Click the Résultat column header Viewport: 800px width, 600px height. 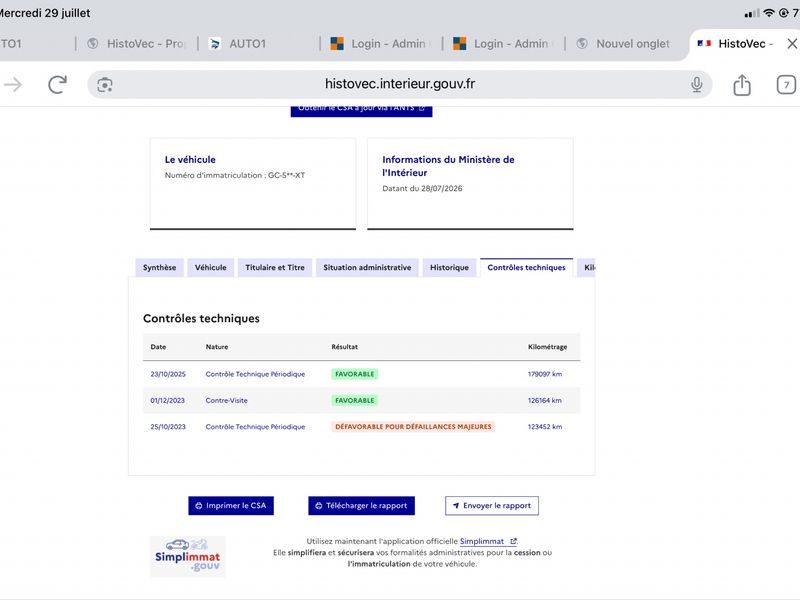(x=344, y=346)
